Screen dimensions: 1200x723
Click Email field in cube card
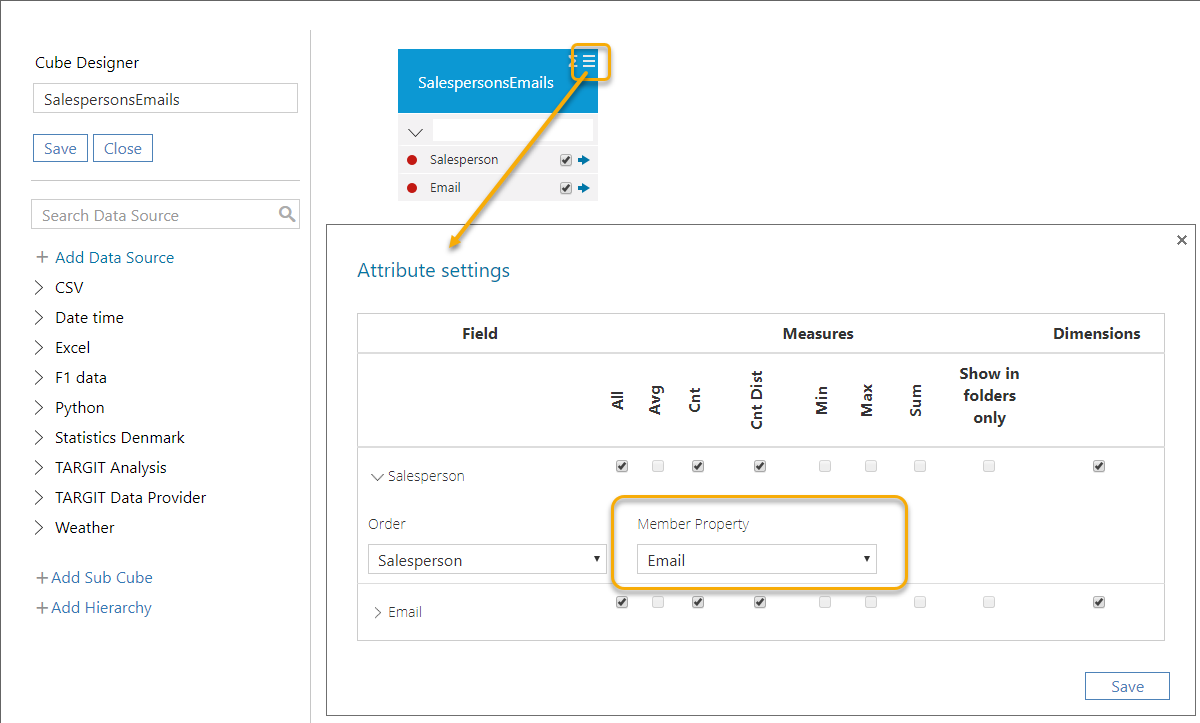tap(445, 188)
